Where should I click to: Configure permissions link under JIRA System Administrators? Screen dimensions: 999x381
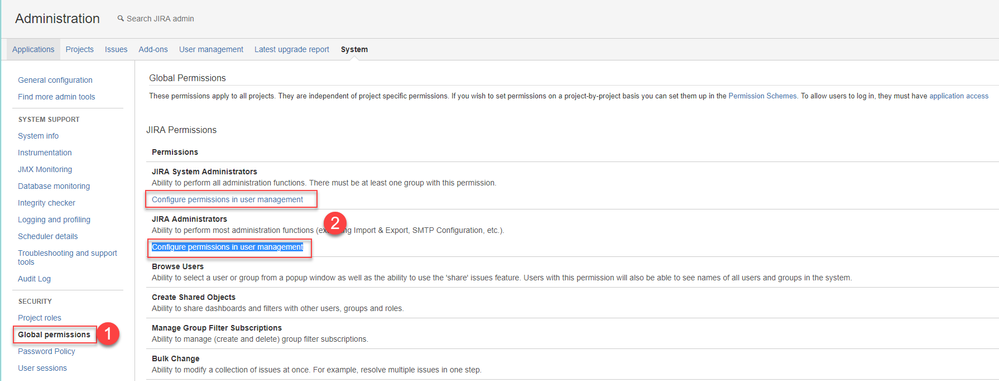click(x=227, y=199)
